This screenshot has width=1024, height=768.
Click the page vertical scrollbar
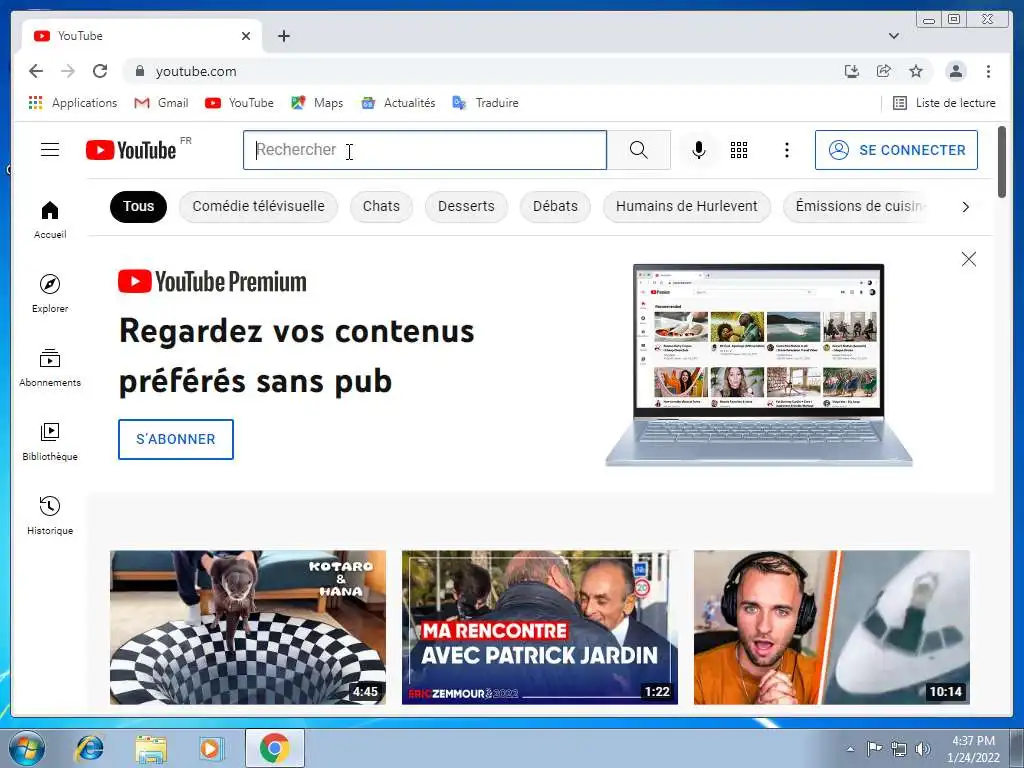coord(1002,162)
